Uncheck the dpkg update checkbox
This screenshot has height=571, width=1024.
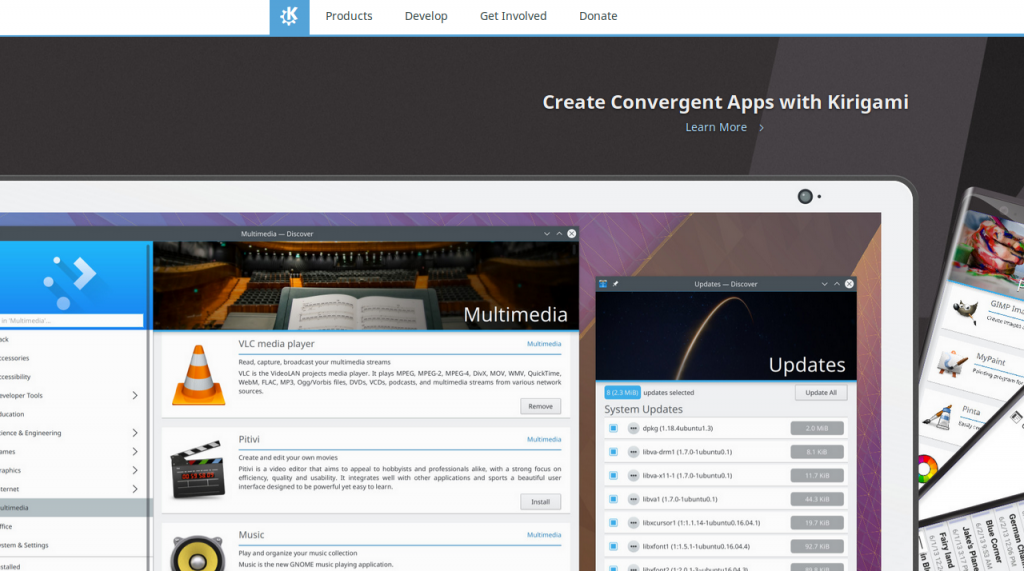[613, 429]
